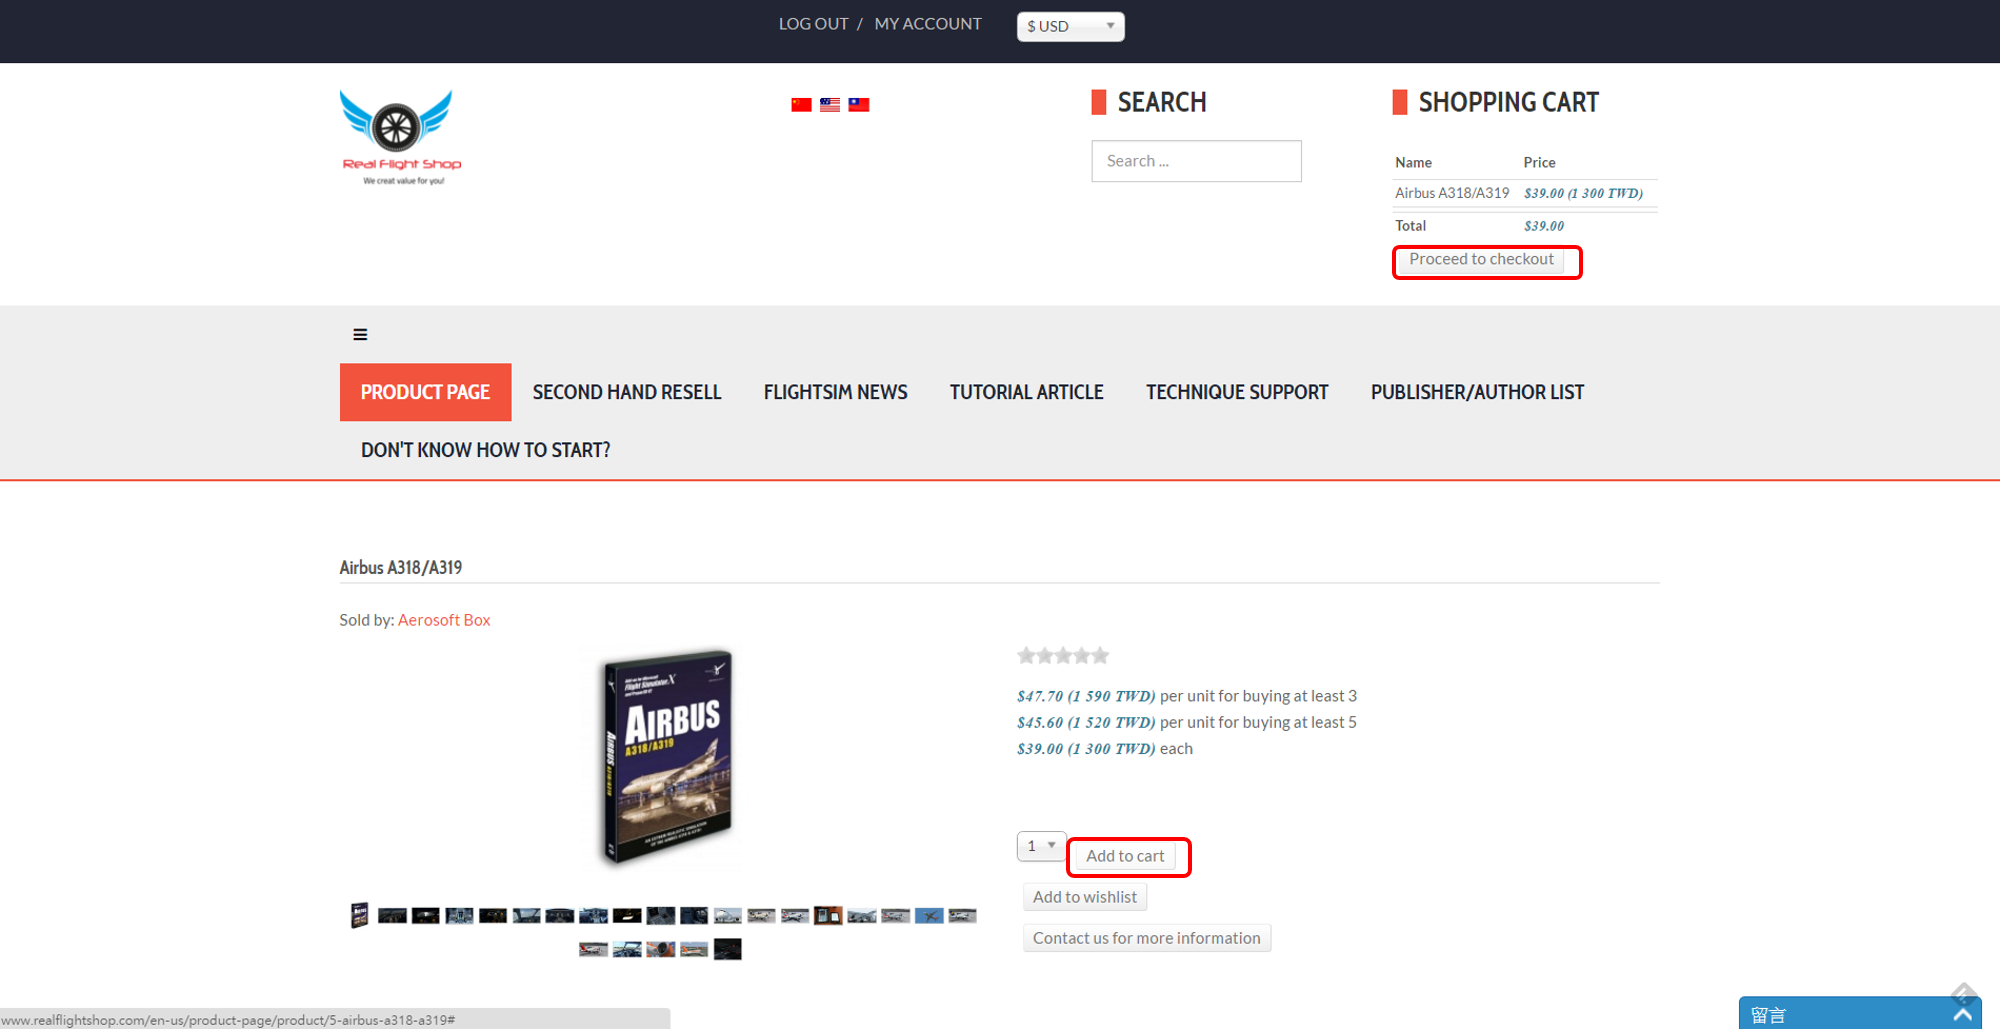This screenshot has height=1029, width=2000.
Task: Open the Aerosoft Box seller link
Action: (444, 620)
